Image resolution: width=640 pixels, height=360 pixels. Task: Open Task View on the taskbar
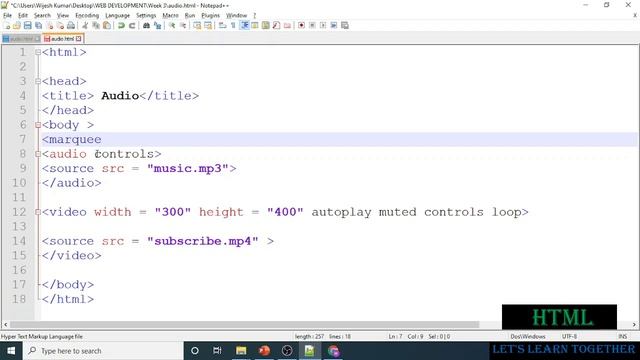[217, 351]
